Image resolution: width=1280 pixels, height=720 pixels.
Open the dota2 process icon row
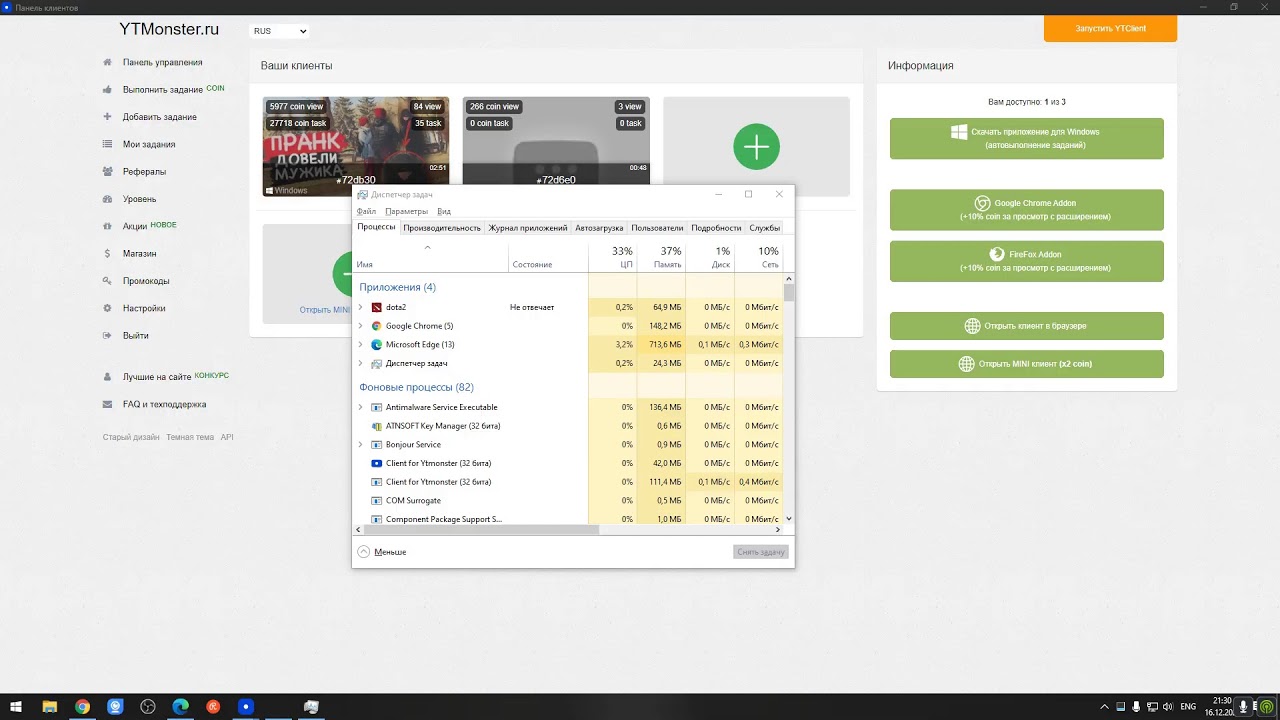coord(376,307)
